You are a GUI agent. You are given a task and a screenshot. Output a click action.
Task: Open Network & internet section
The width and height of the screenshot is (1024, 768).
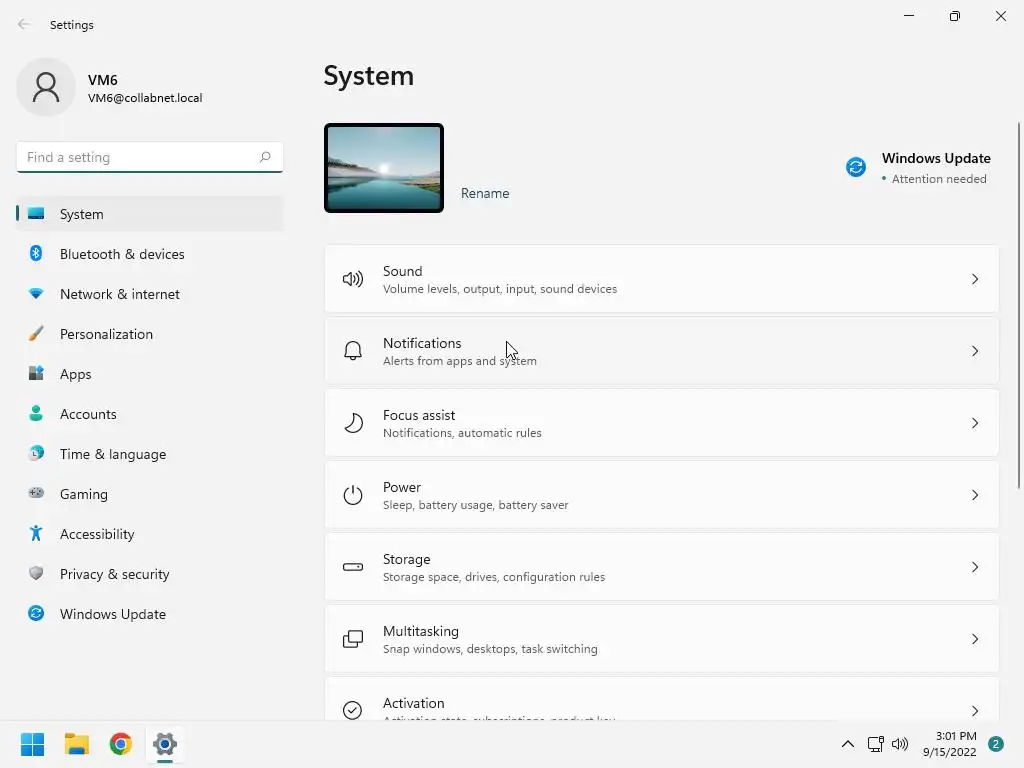[150, 294]
